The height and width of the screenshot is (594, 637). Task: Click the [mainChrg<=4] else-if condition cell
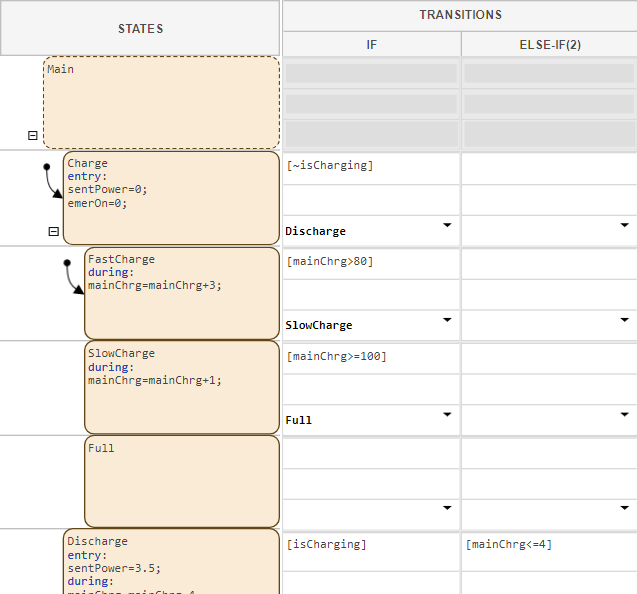(x=549, y=545)
